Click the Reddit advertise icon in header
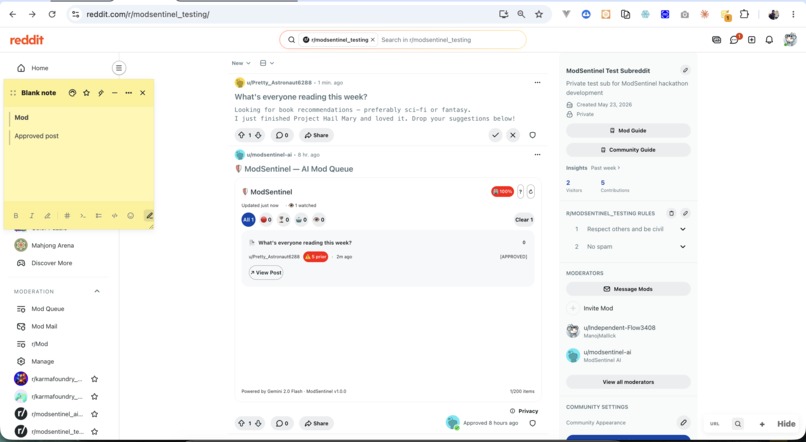806x442 pixels. point(717,40)
